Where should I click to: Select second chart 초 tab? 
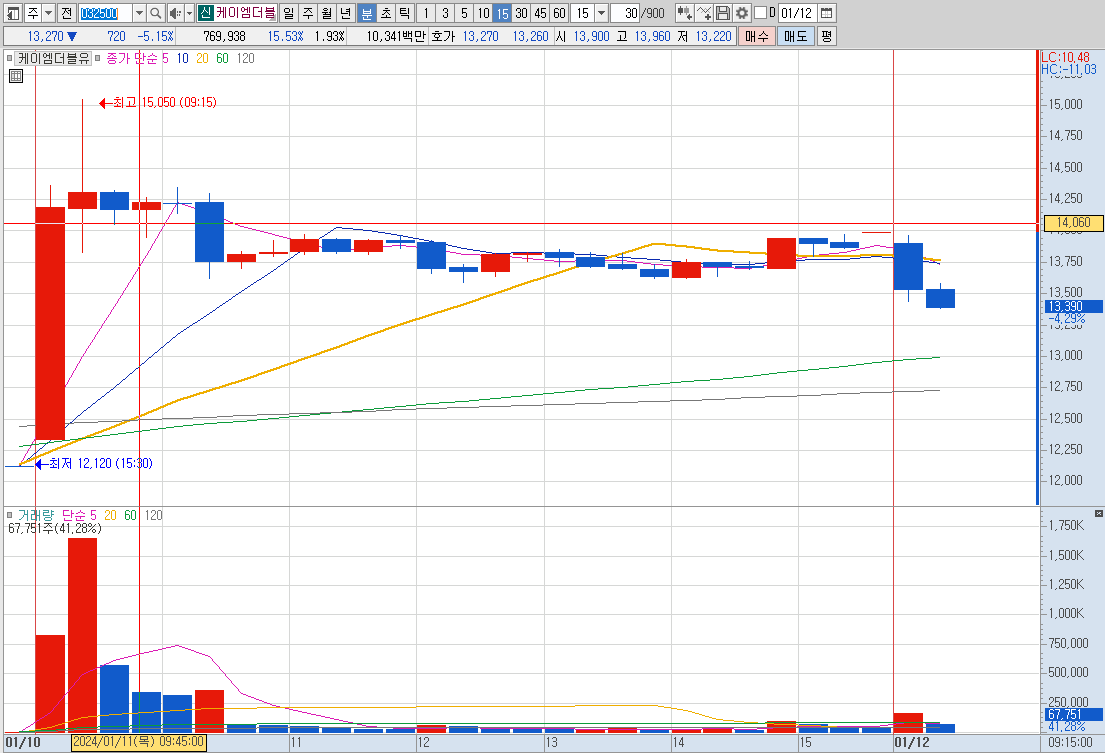point(385,13)
